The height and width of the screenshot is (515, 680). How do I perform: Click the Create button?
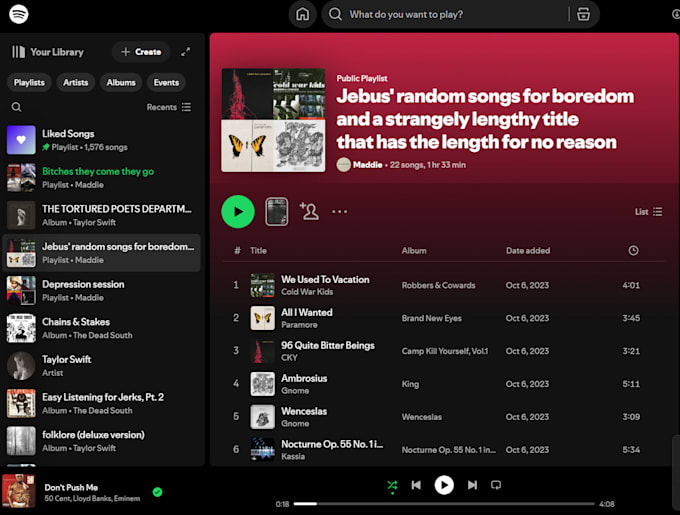(141, 52)
